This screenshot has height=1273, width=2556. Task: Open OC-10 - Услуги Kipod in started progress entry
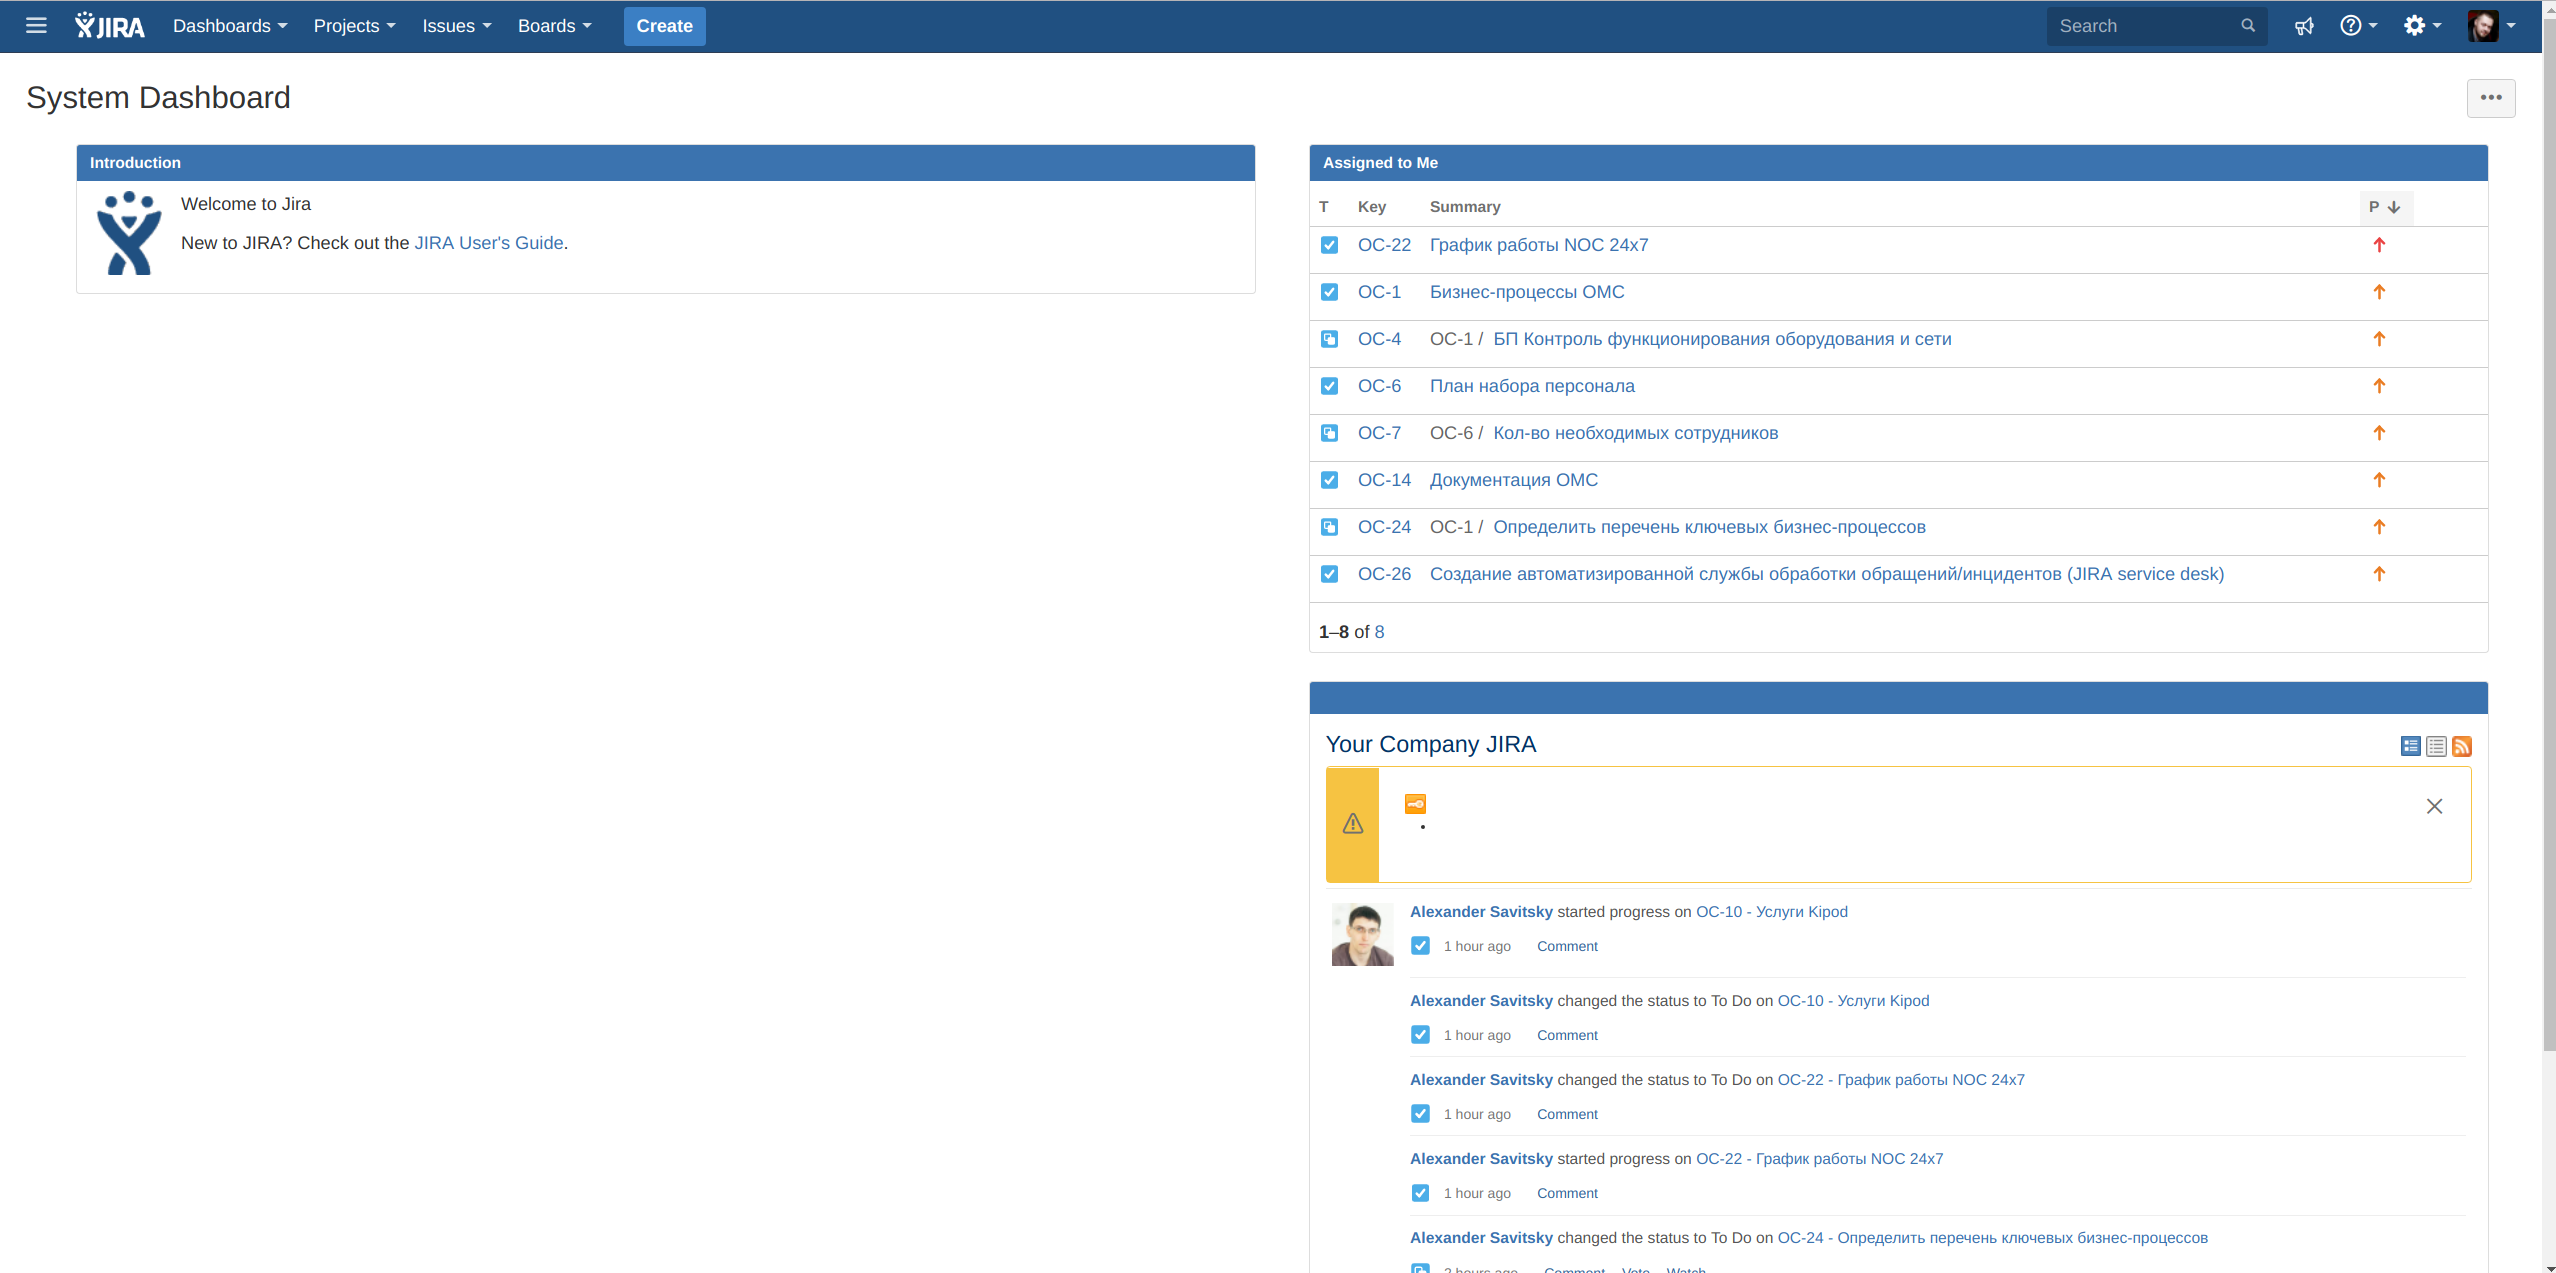(x=1771, y=912)
